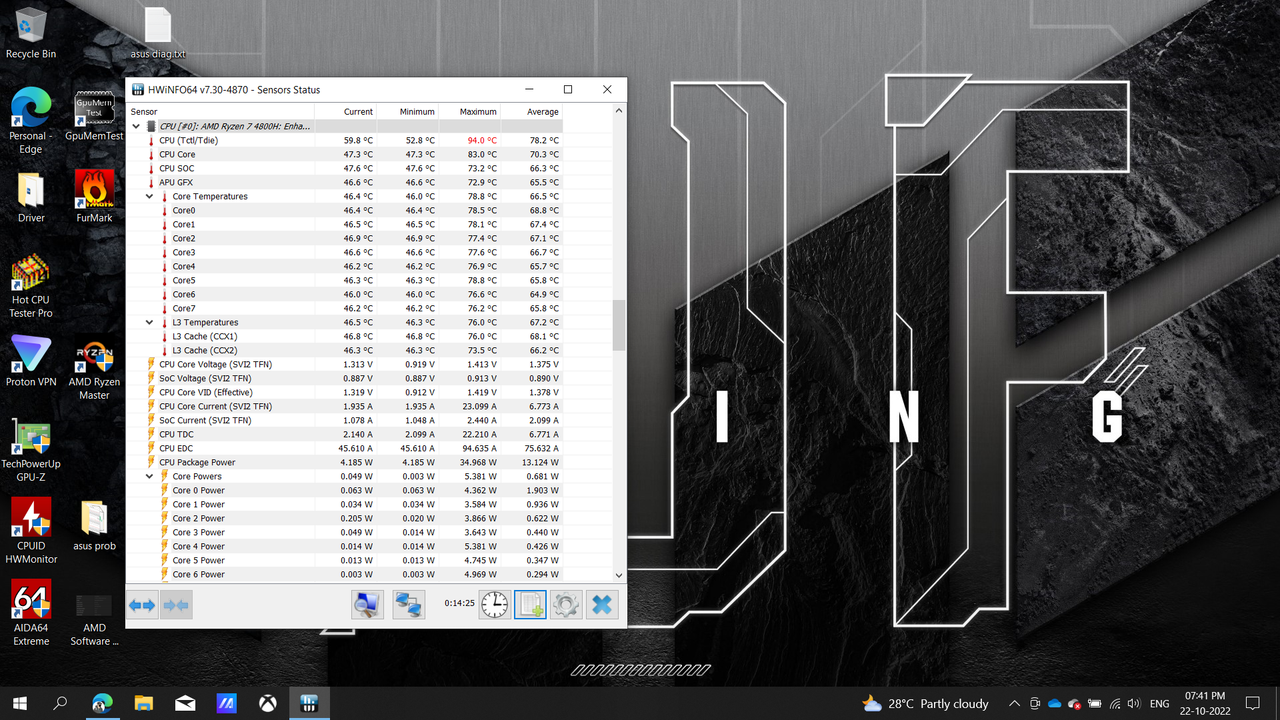Open File Explorer from taskbar

143,703
